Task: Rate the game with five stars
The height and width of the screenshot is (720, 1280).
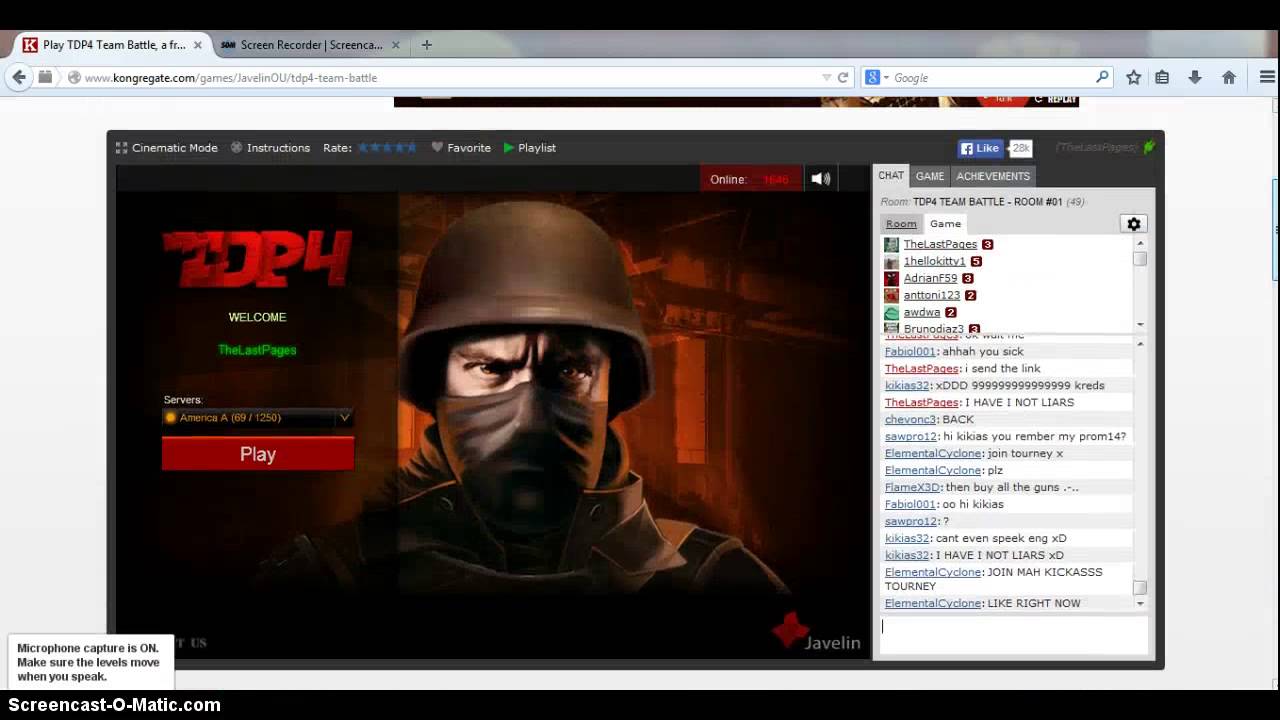Action: tap(410, 148)
